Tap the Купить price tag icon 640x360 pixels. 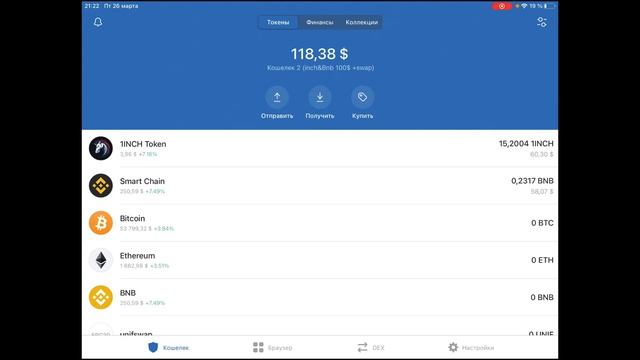pyautogui.click(x=362, y=97)
